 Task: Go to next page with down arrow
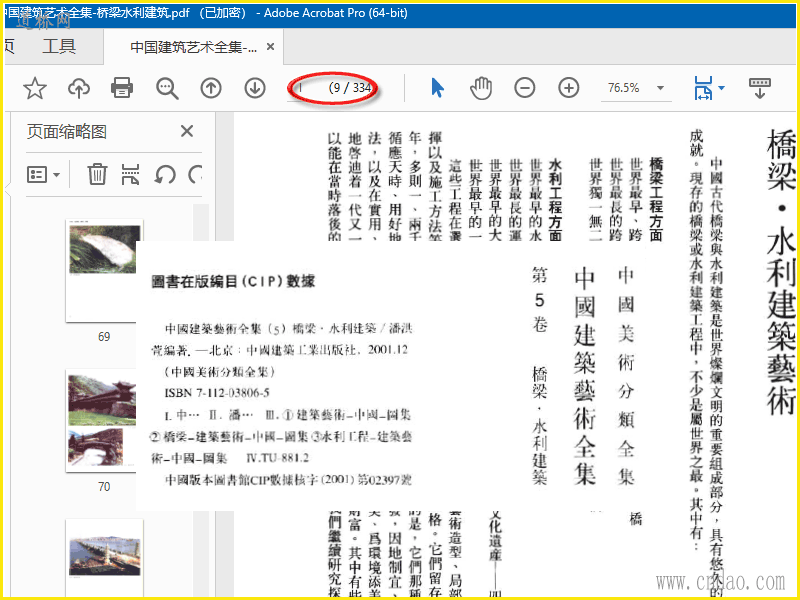point(255,88)
